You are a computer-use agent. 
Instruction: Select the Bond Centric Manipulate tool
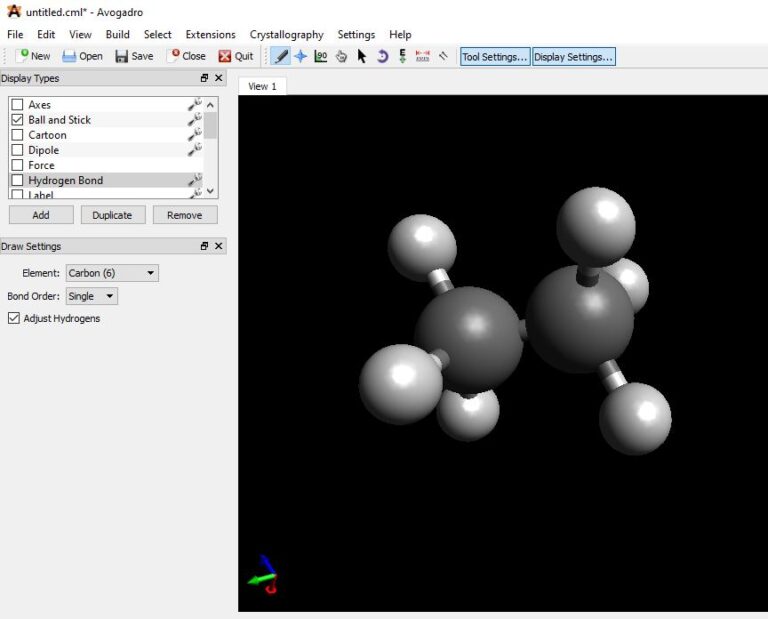(321, 57)
